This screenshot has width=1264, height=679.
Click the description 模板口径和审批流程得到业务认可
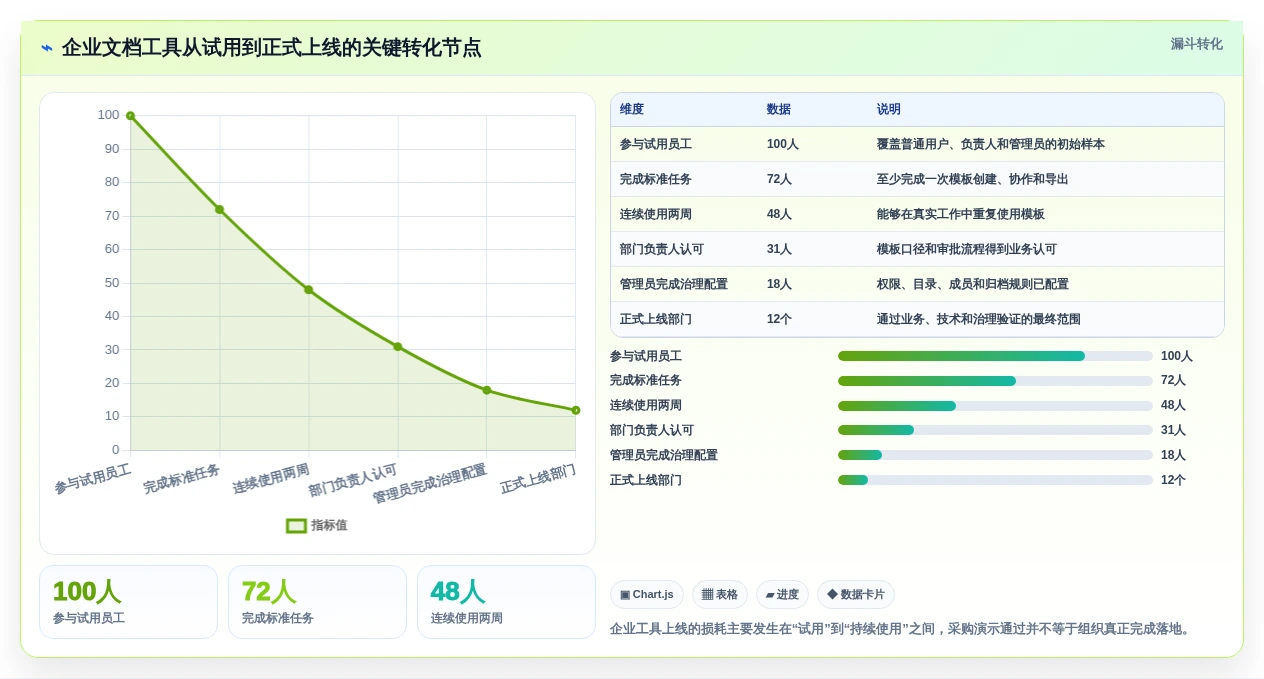(967, 249)
